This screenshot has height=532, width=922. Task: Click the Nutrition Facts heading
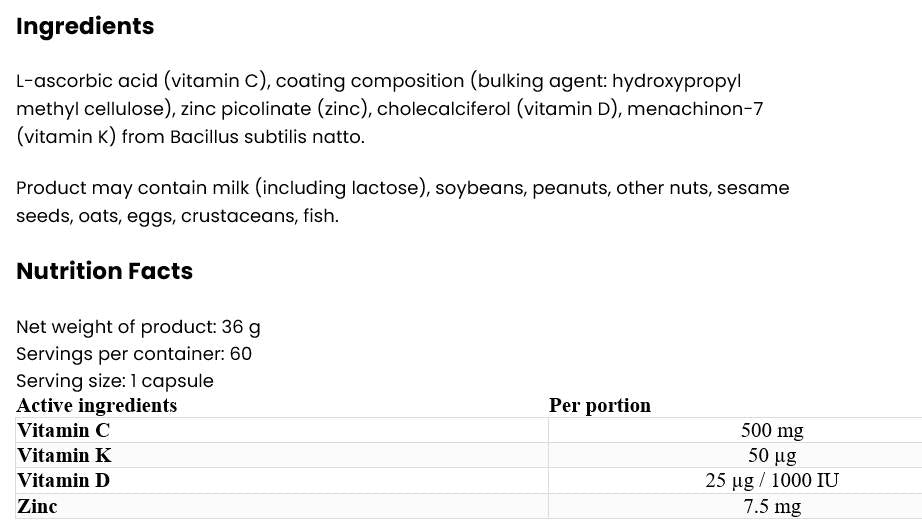(104, 271)
